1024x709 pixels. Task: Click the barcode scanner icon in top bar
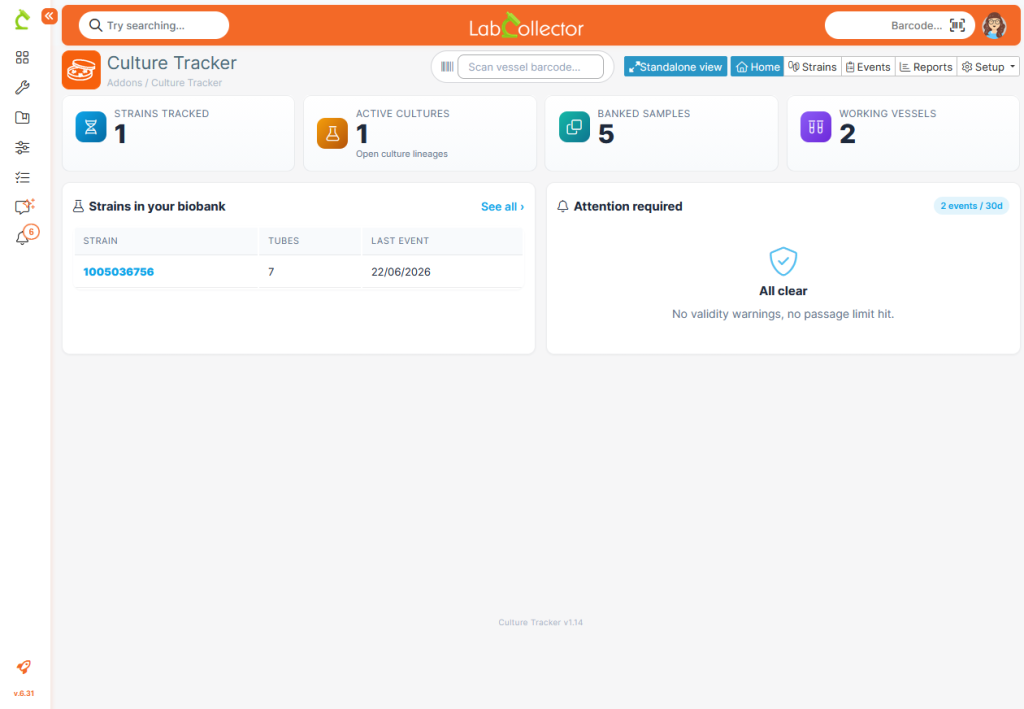957,25
